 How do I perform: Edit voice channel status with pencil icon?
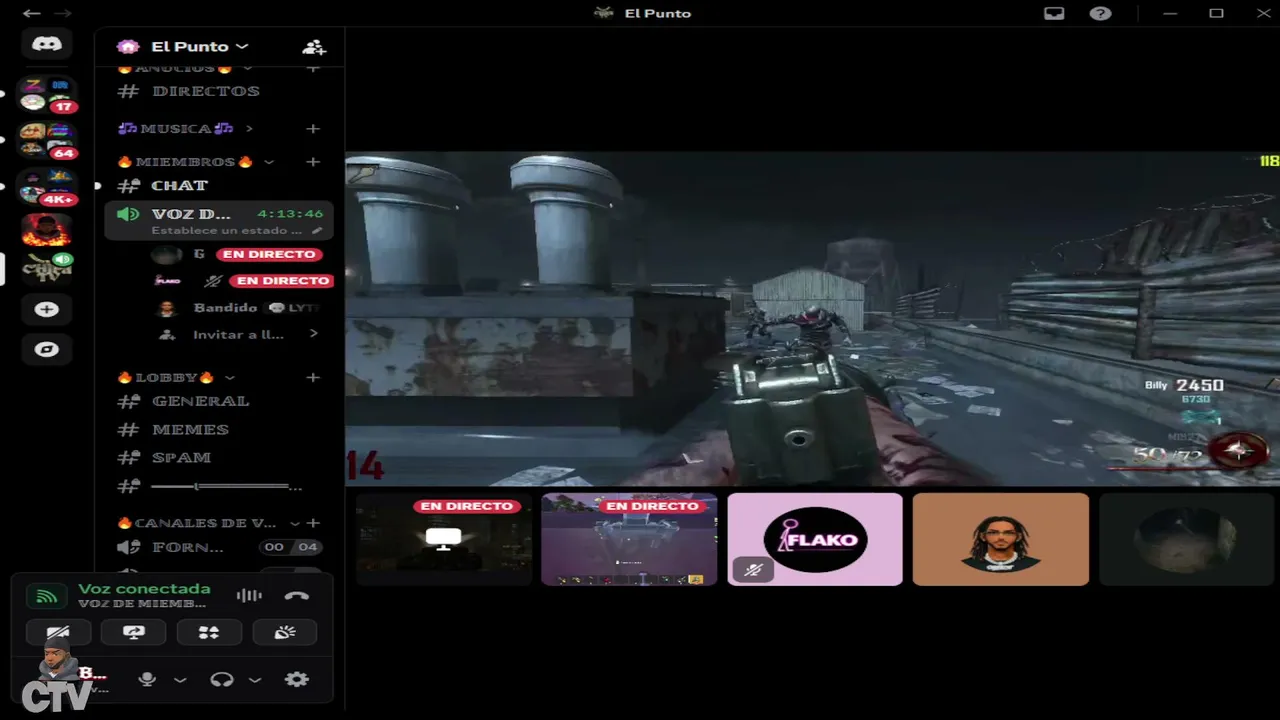tap(317, 231)
